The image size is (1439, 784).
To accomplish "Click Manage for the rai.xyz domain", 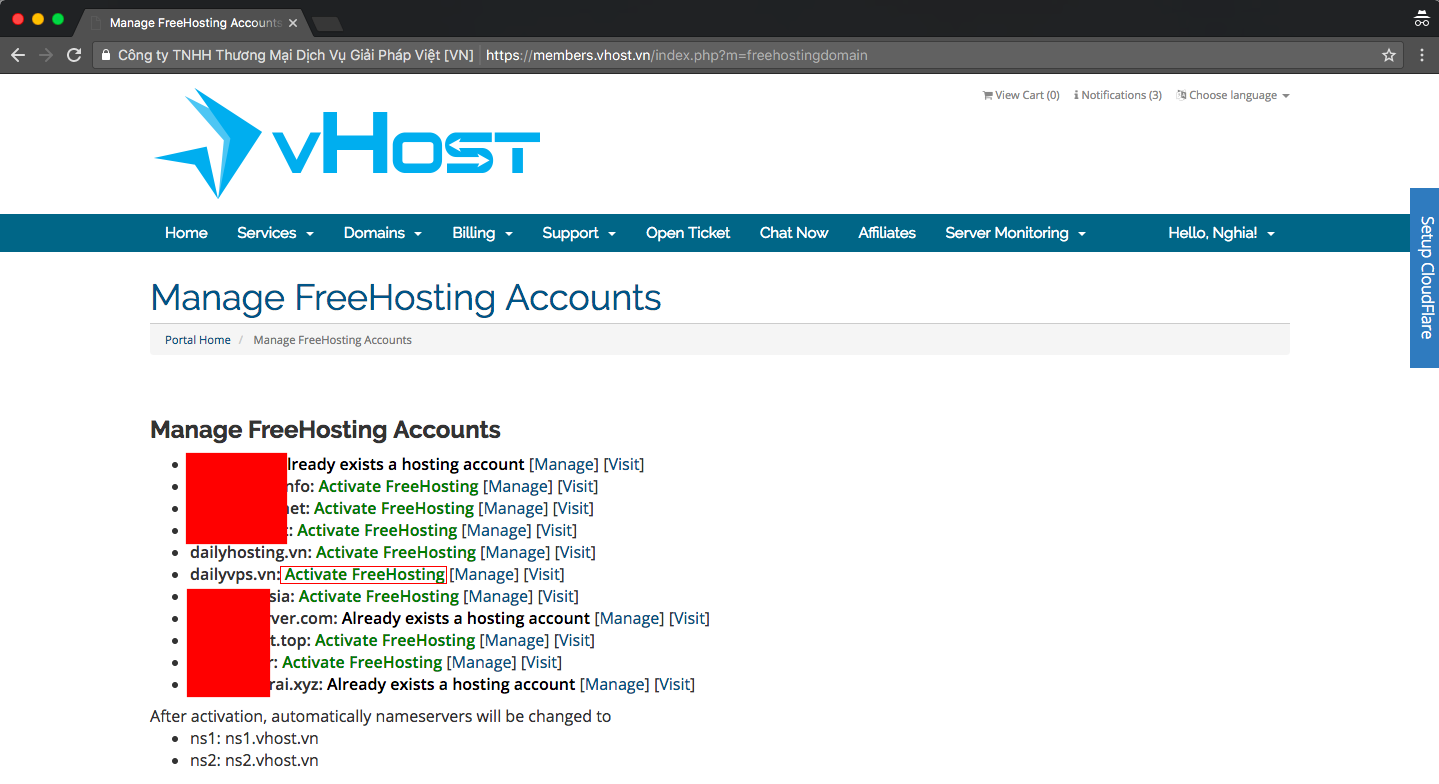I will (615, 685).
